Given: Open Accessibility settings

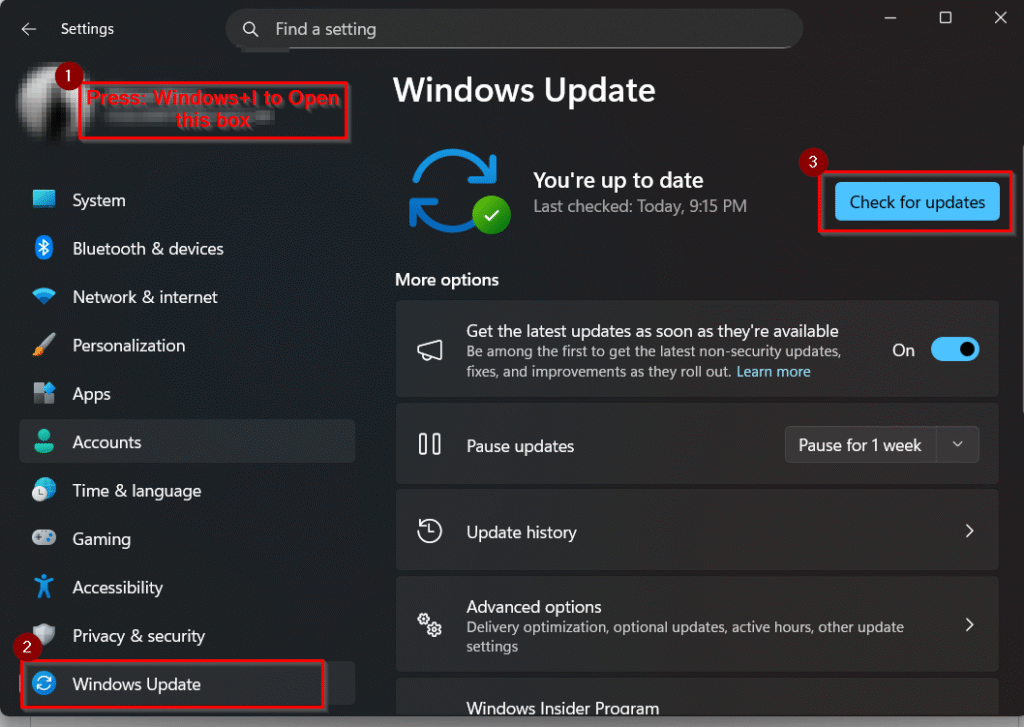Looking at the screenshot, I should point(187,587).
